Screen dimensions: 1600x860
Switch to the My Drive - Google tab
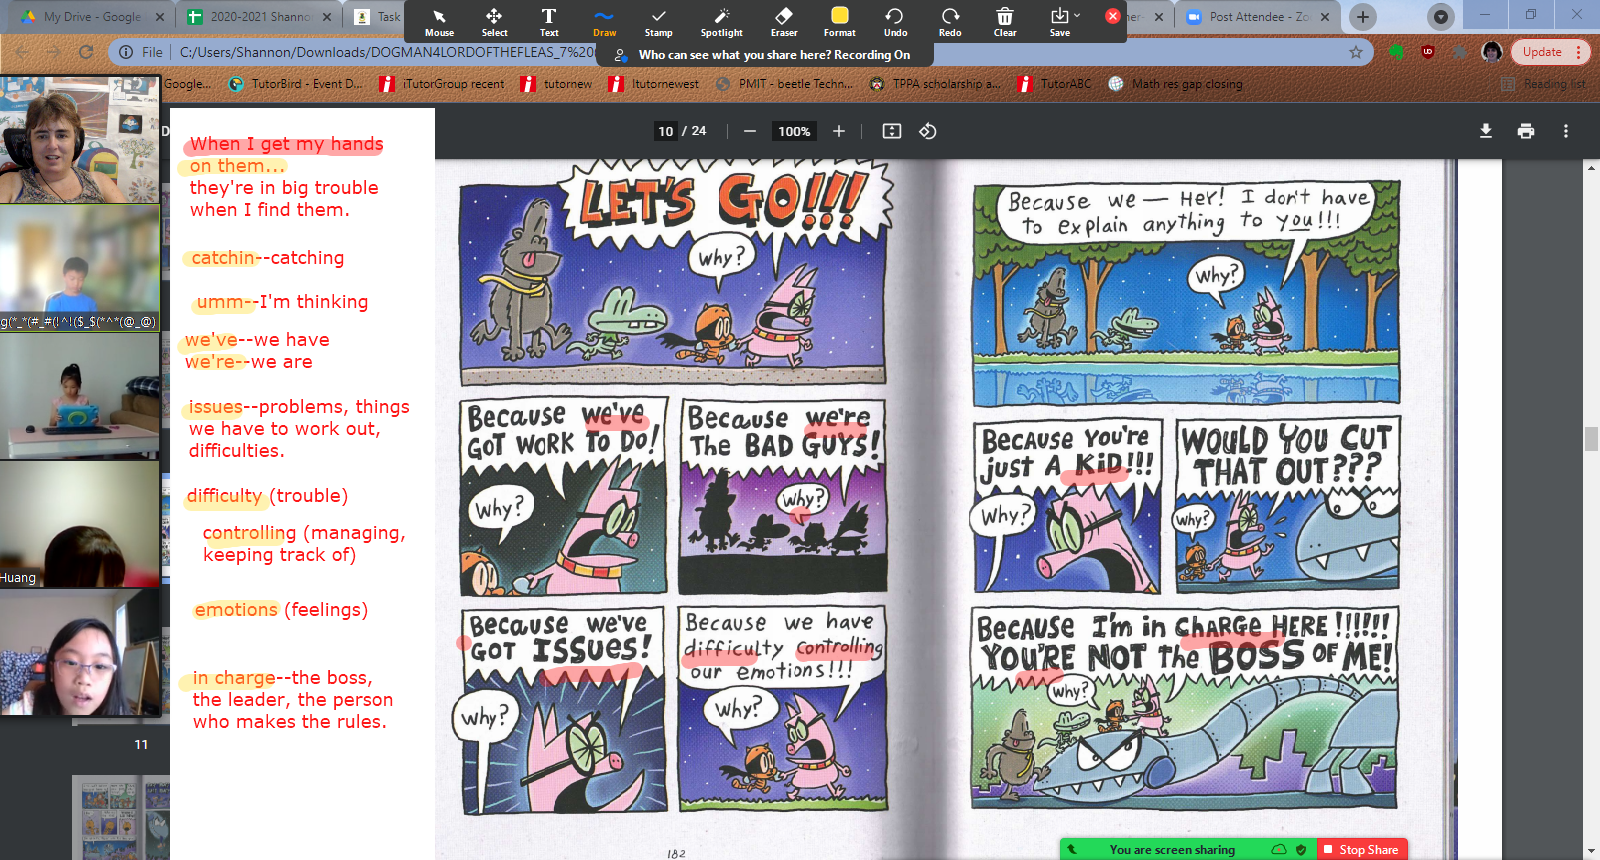[x=93, y=17]
